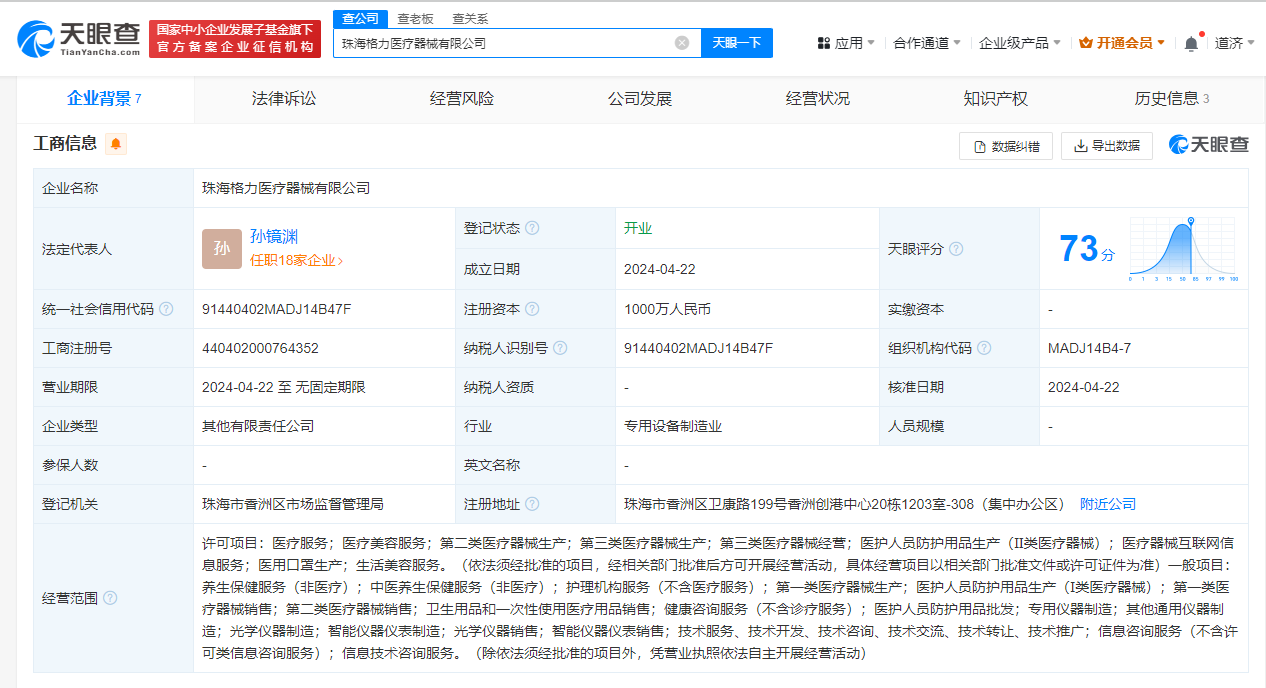The image size is (1266, 688).
Task: Click 珠海市香洲区市场监督管理局 registration authority
Action: coord(293,504)
